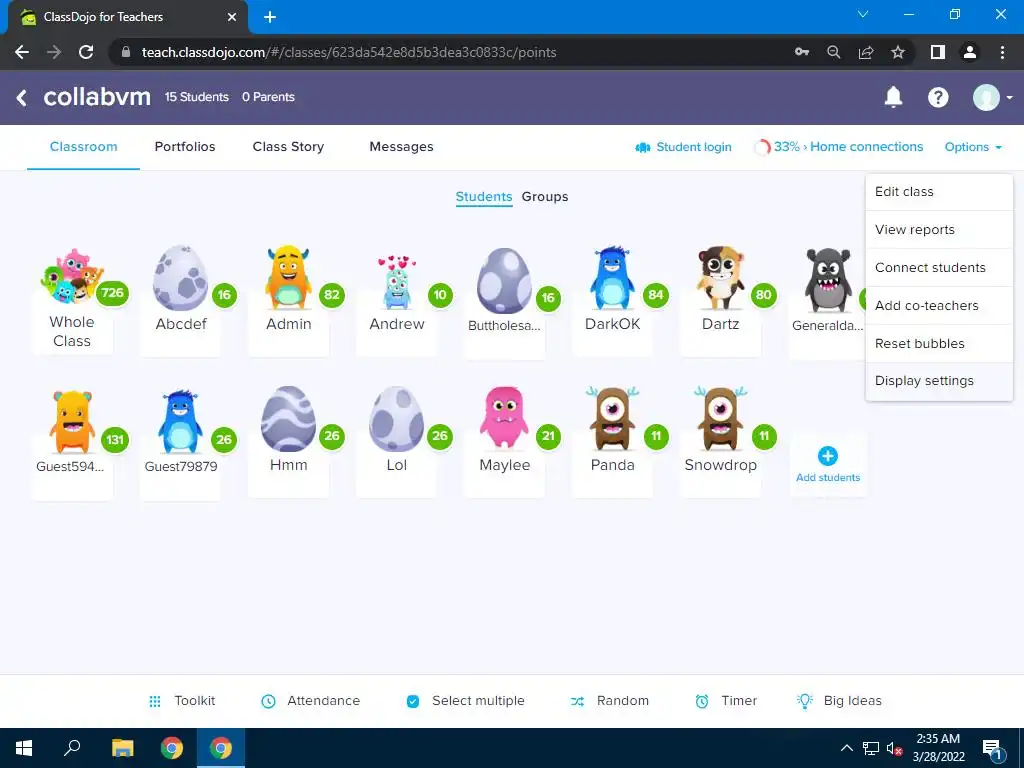Screen dimensions: 1024x768
Task: Click Hmm's striped egg avatar
Action: coord(288,419)
